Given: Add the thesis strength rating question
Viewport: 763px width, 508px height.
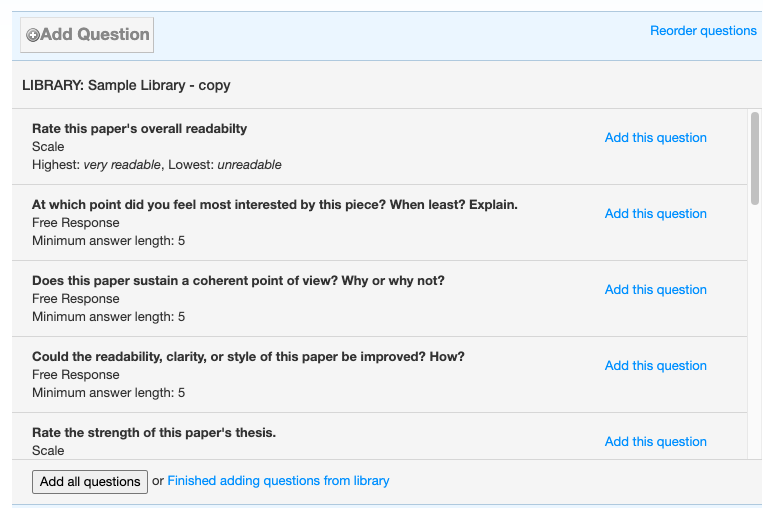Looking at the screenshot, I should click(x=655, y=441).
